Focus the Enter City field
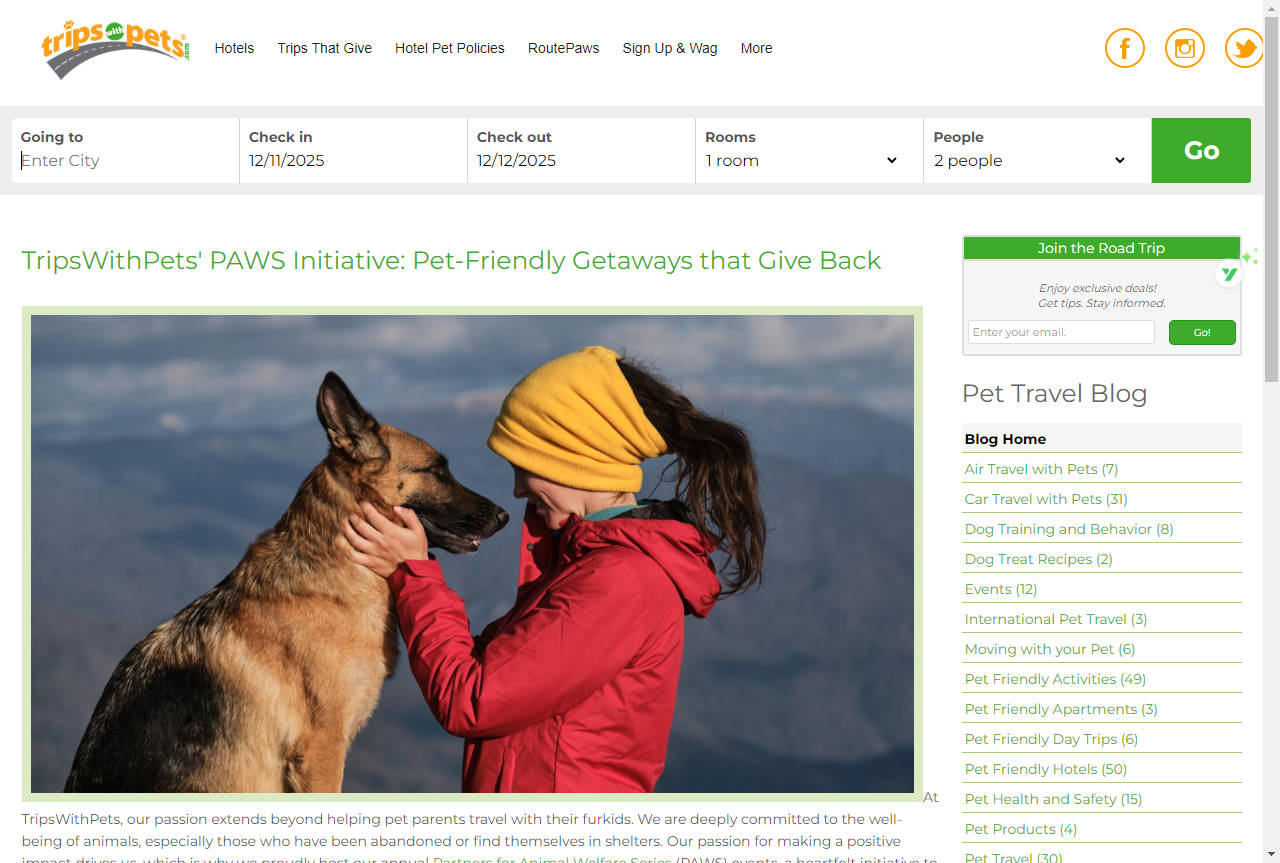This screenshot has width=1280, height=863. pos(125,160)
